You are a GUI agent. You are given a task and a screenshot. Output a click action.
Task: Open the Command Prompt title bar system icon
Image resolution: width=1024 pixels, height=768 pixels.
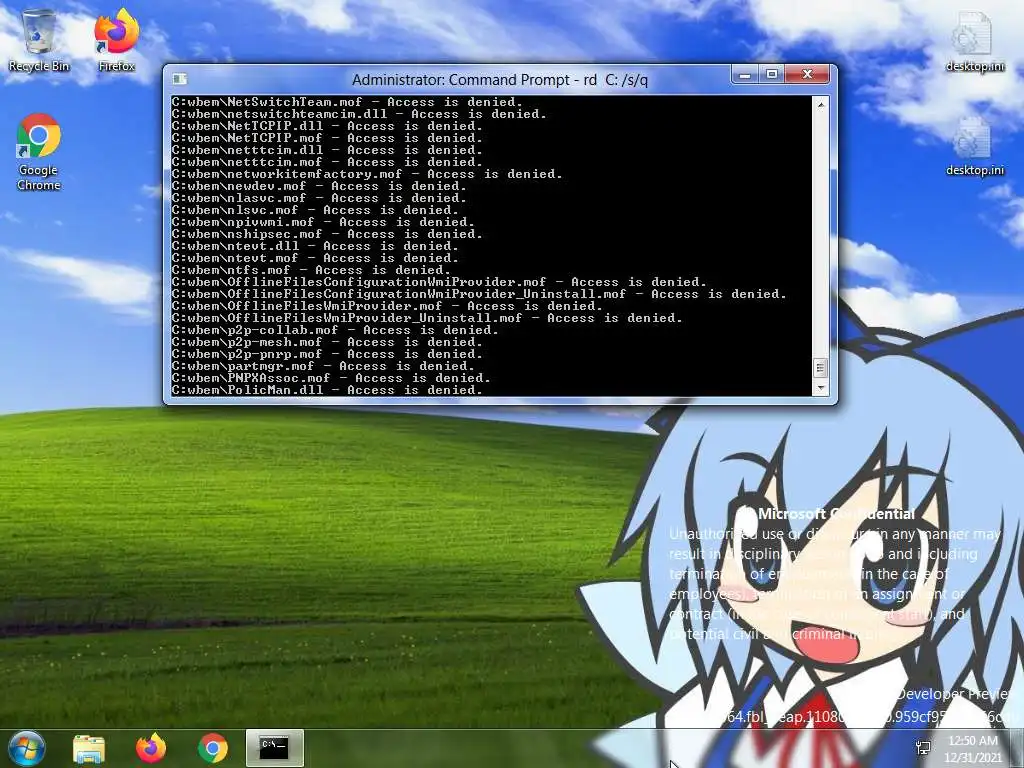pyautogui.click(x=180, y=80)
